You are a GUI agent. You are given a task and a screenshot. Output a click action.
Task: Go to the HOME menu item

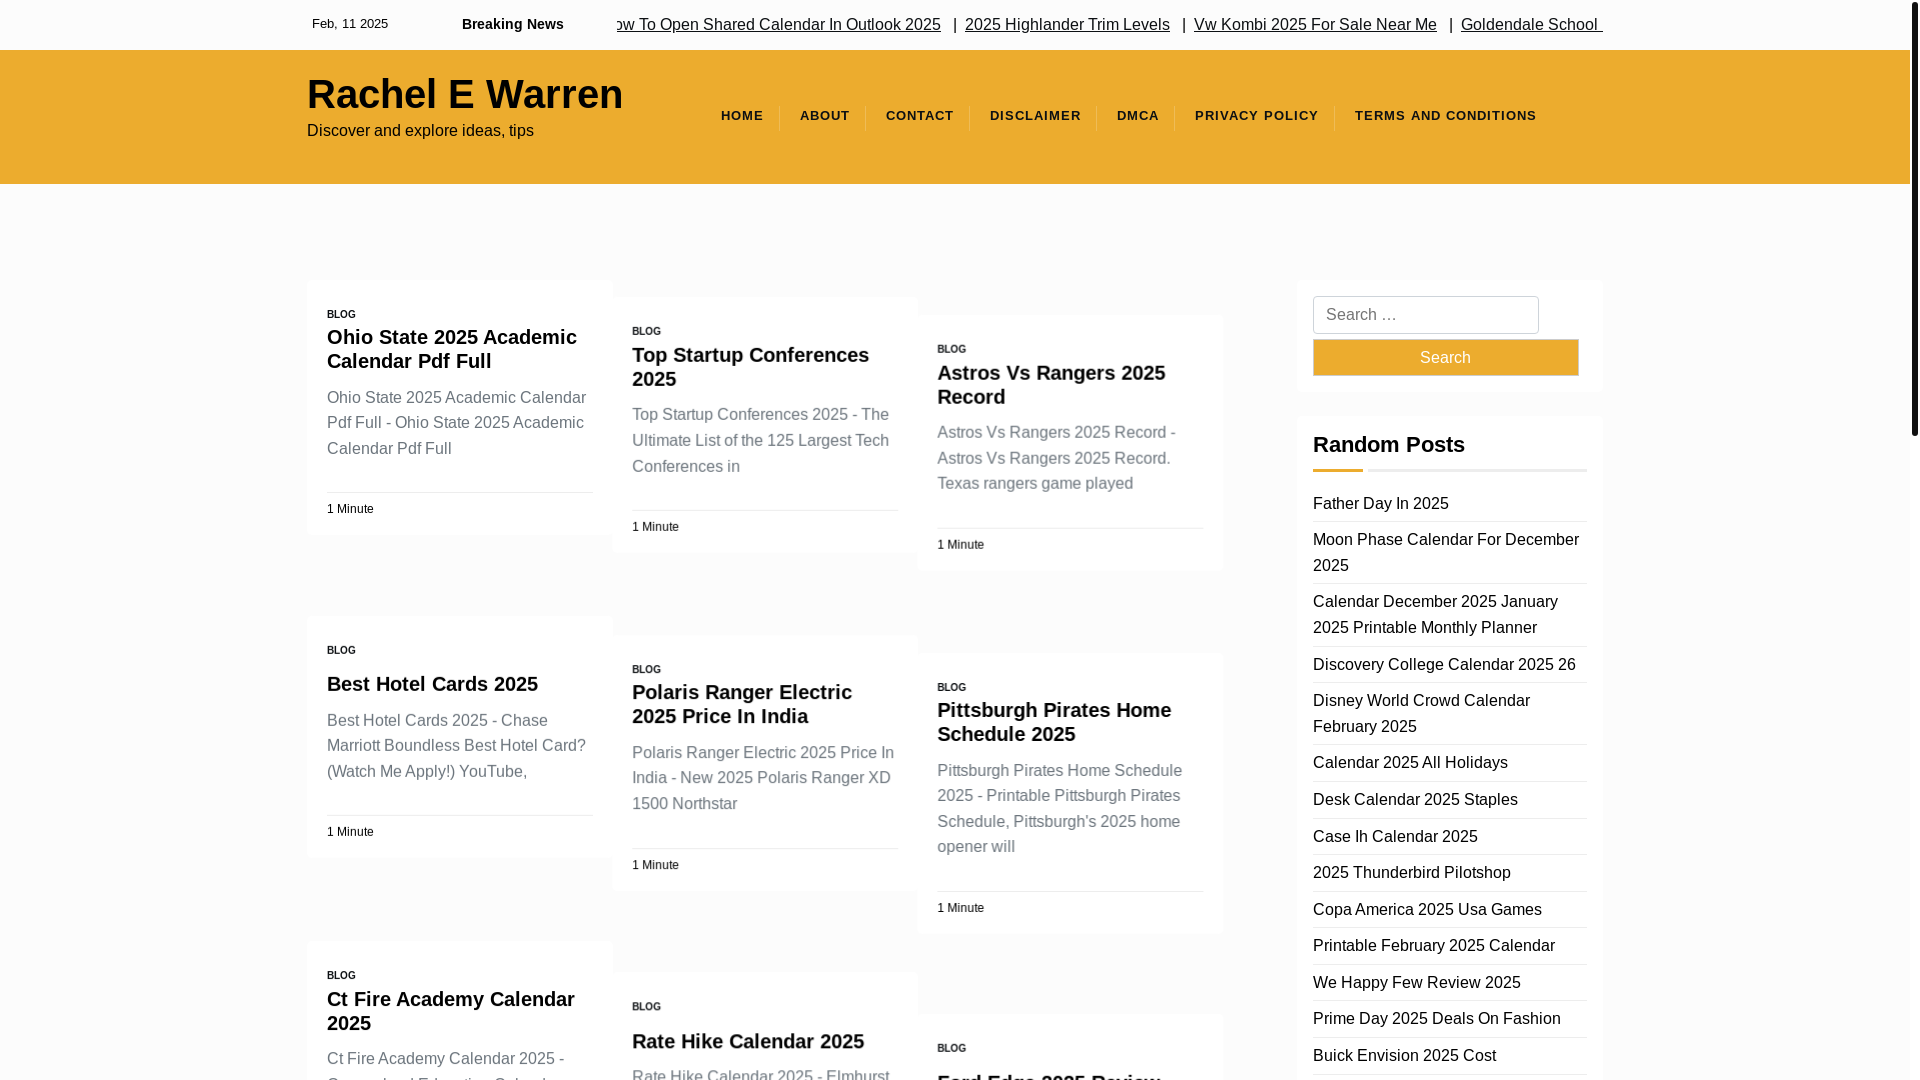pos(742,116)
